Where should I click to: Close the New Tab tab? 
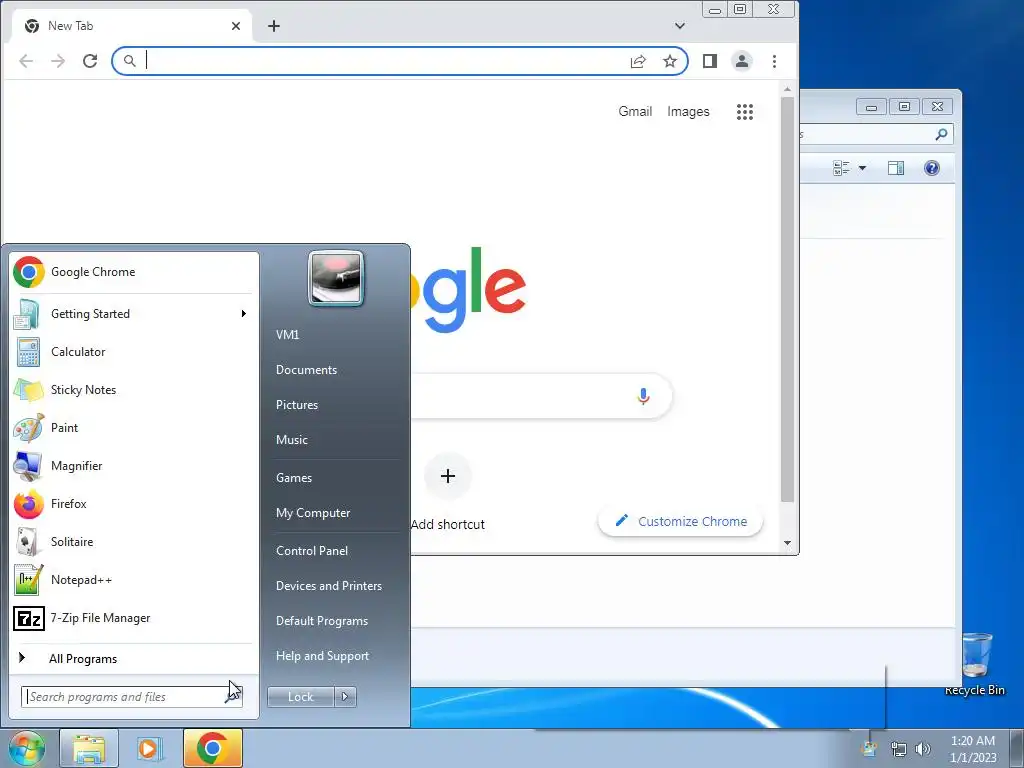click(x=236, y=26)
